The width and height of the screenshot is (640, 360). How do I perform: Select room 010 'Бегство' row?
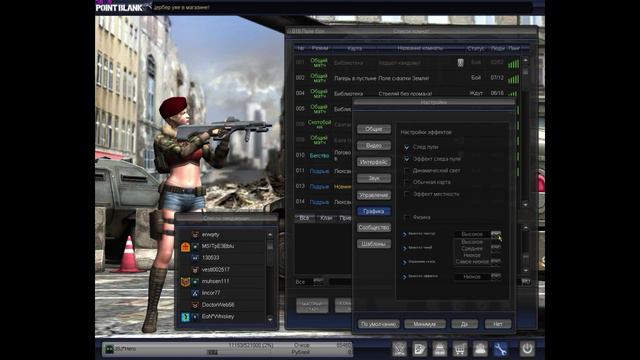[x=323, y=156]
